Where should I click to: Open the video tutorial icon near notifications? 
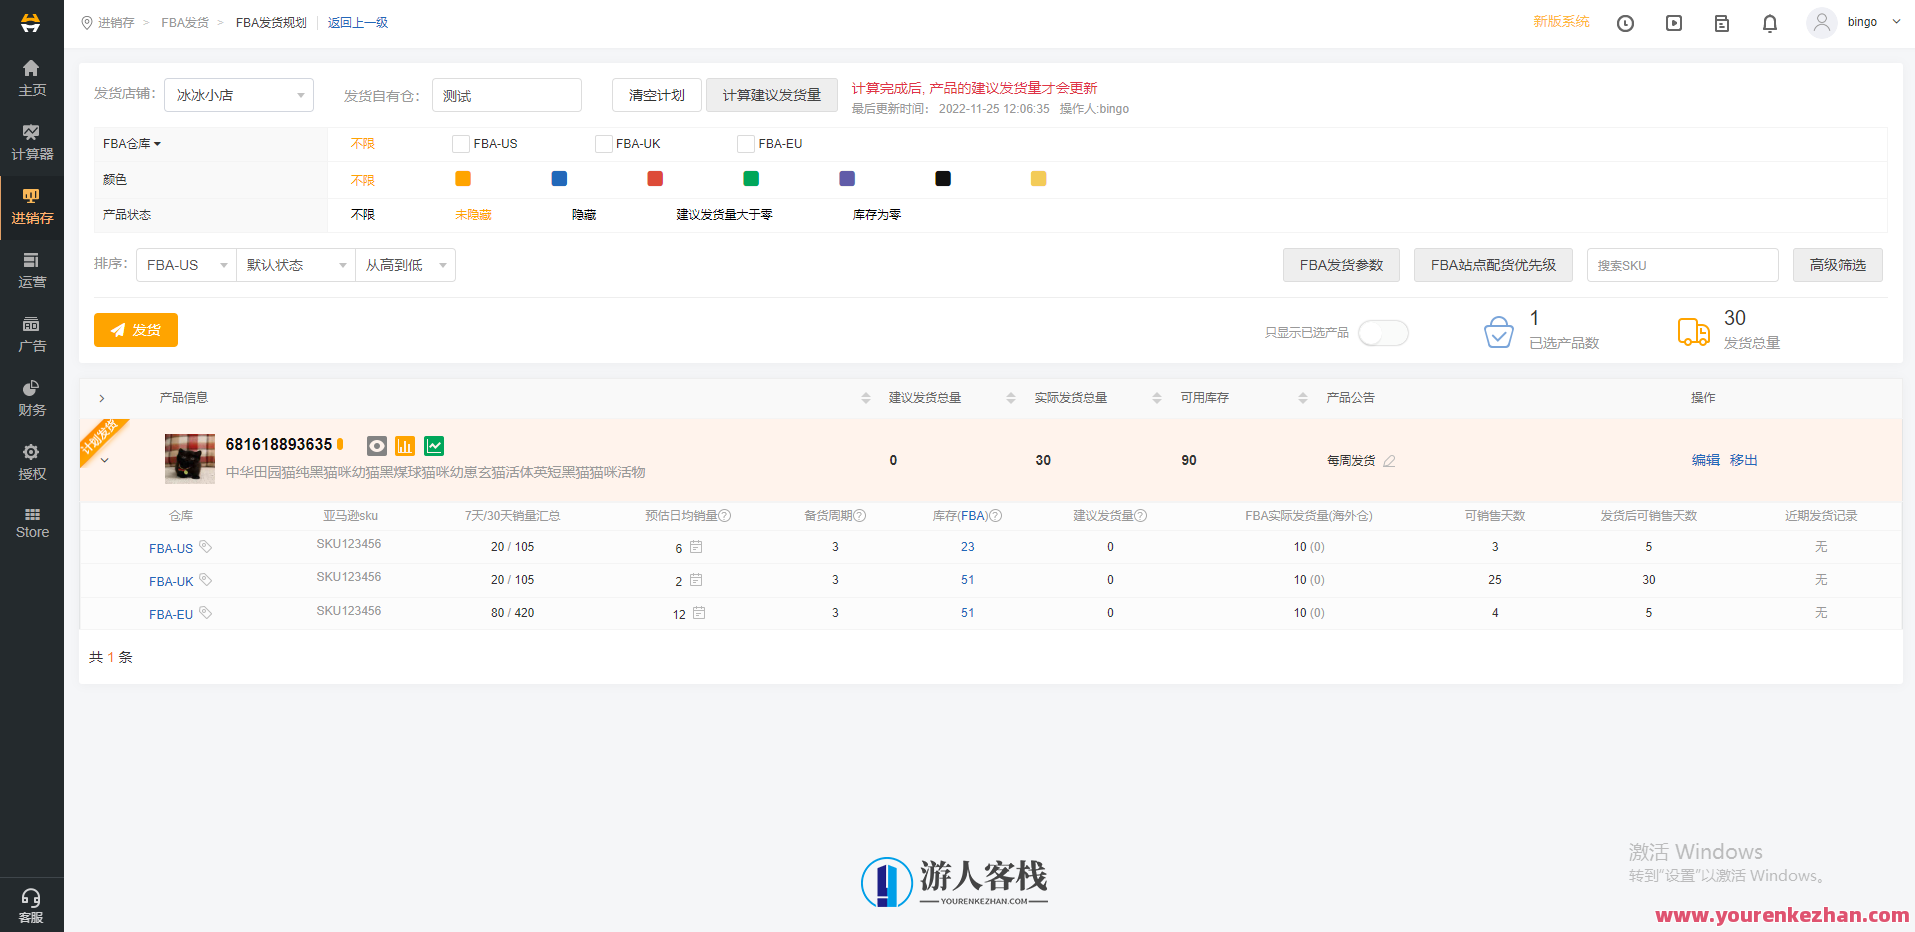[1673, 22]
